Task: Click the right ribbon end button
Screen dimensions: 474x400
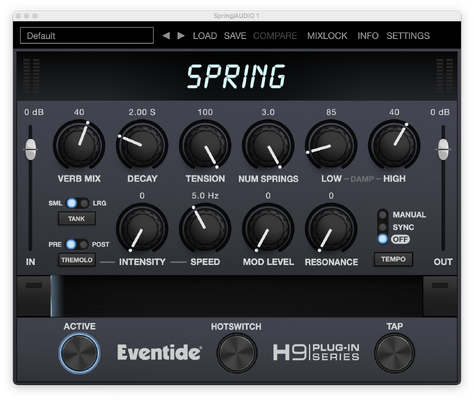Action: coord(440,296)
